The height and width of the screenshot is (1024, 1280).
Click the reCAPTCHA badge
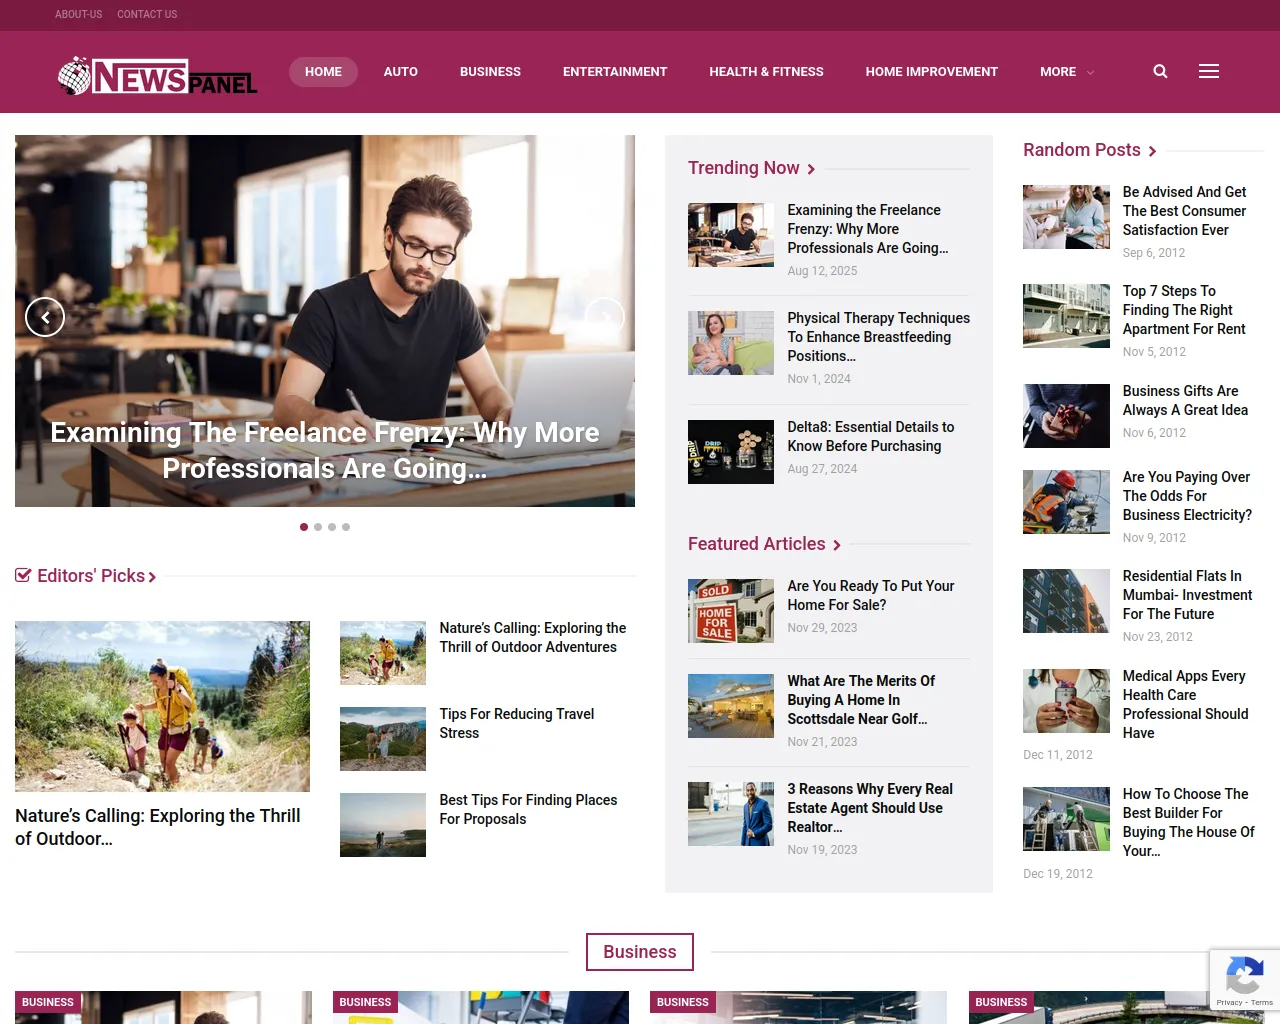tap(1244, 979)
